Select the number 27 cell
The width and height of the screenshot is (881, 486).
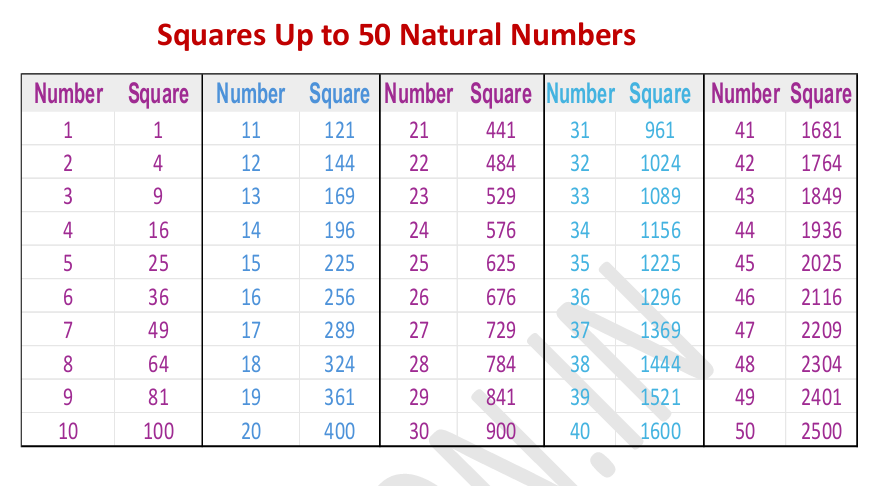[419, 330]
